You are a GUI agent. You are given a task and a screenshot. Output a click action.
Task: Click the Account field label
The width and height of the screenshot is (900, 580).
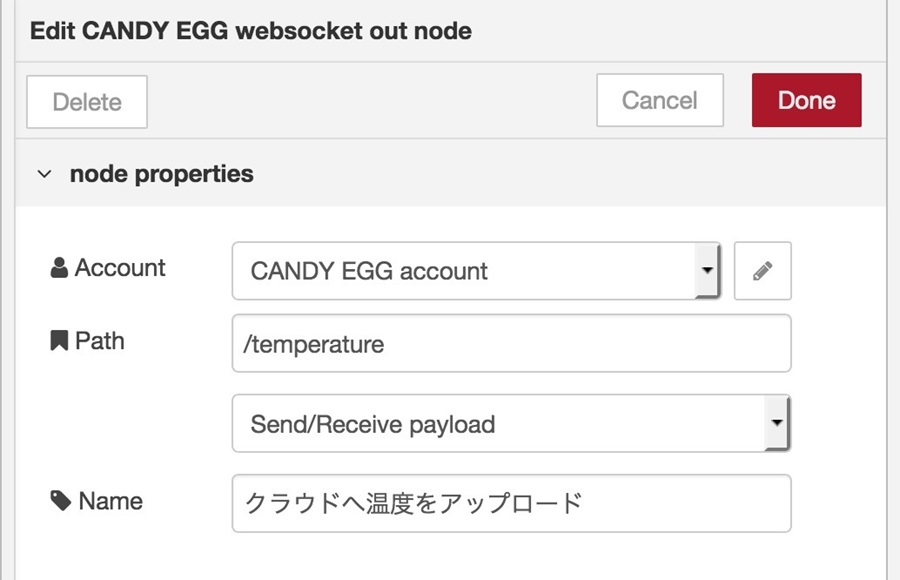click(x=120, y=268)
